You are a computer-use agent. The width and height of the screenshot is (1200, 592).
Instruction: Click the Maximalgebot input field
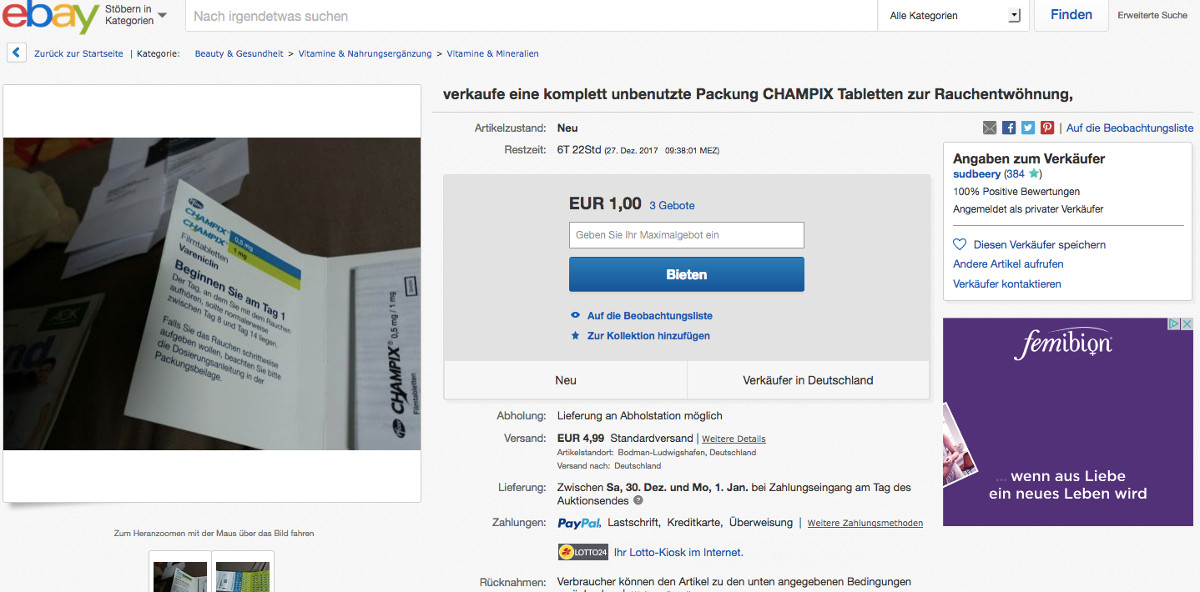coord(686,235)
